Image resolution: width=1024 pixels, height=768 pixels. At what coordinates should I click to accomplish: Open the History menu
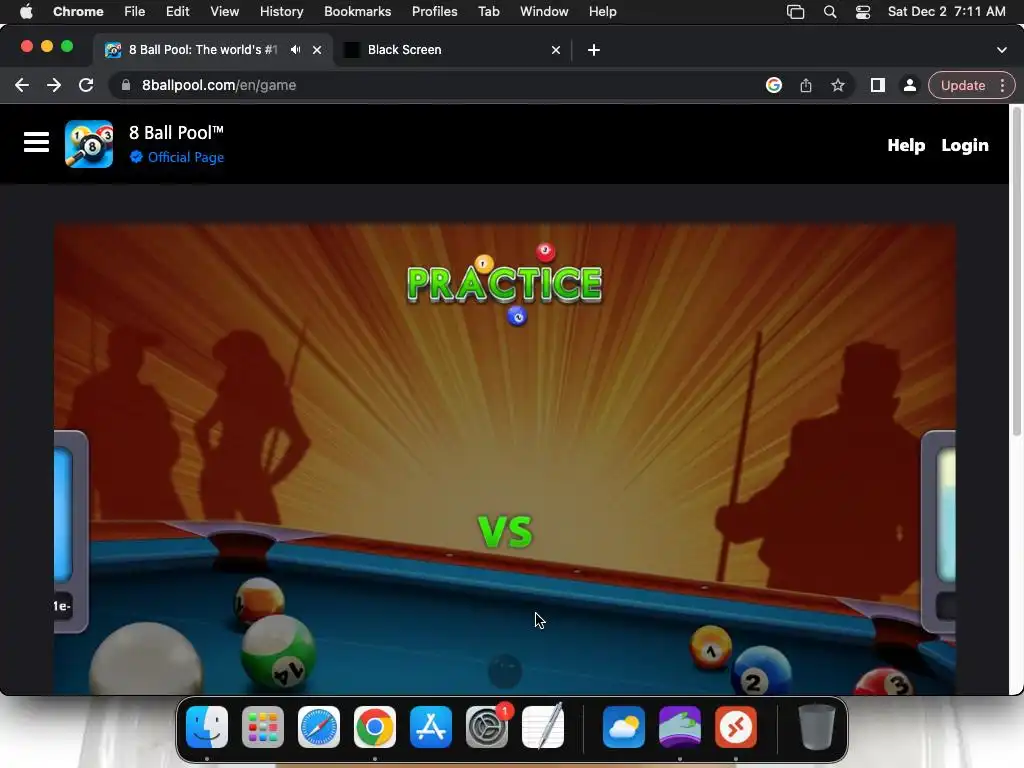[x=281, y=11]
